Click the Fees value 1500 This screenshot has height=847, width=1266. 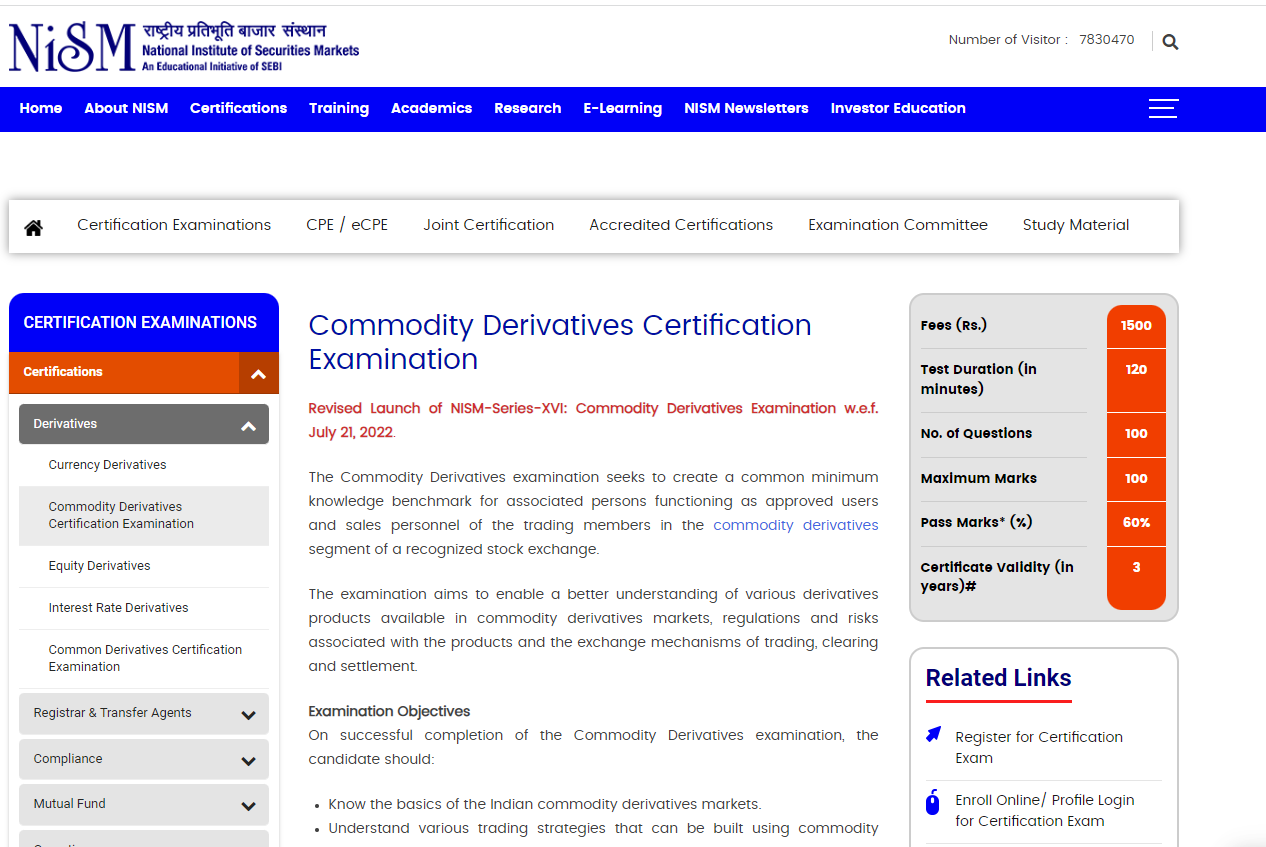1136,326
